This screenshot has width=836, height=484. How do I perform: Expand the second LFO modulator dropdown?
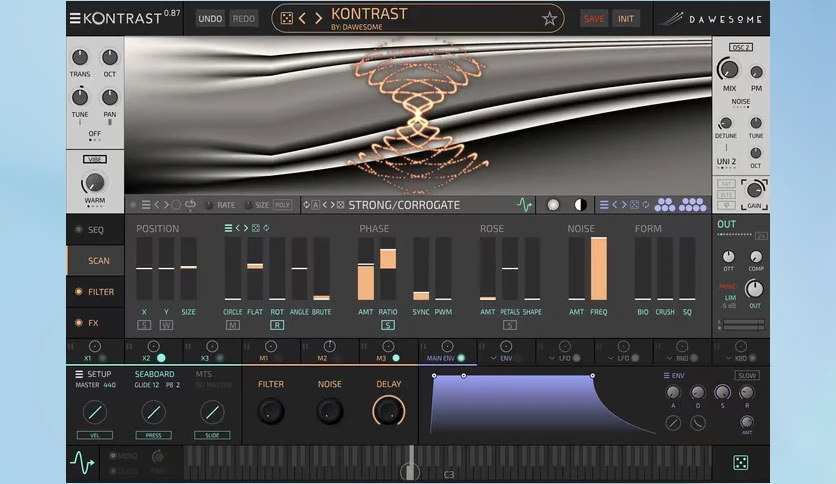pos(611,358)
